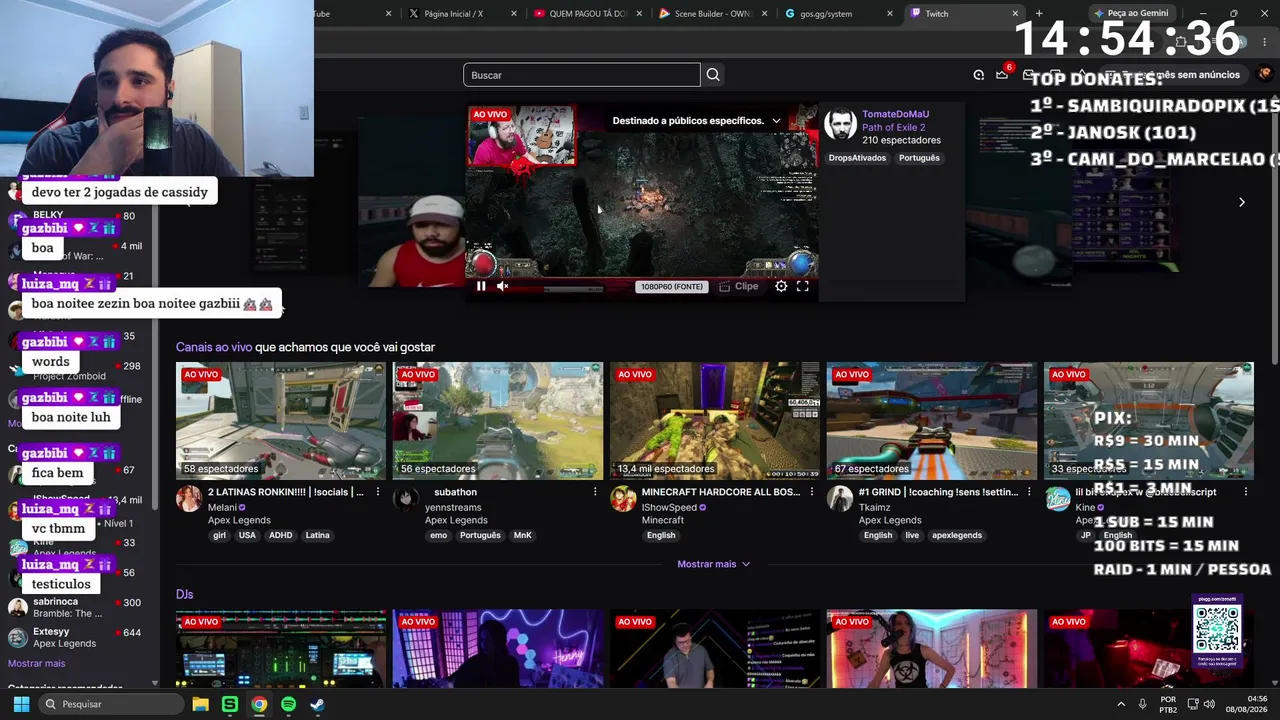Viewport: 1280px width, 720px height.
Task: Switch to the 'Scene Builder - OWN' tab
Action: pos(712,14)
